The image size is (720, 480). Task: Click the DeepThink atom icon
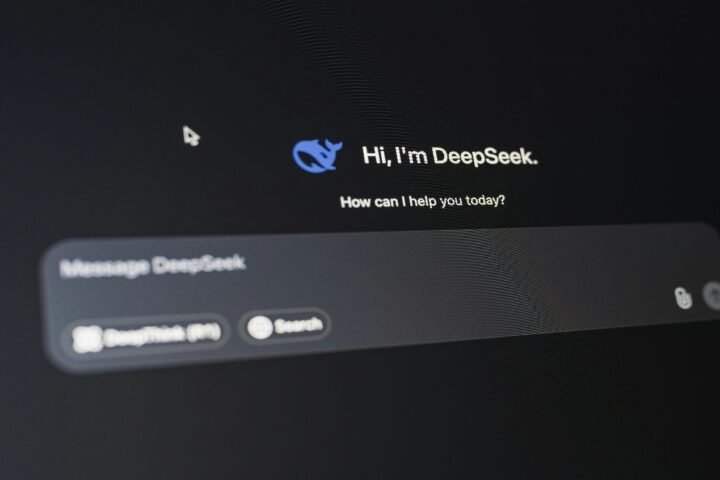[x=88, y=339]
